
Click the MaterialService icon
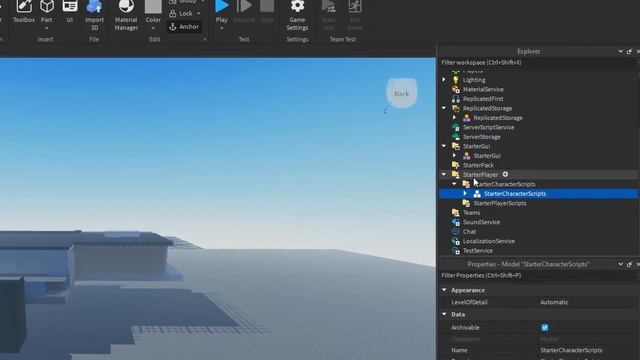pos(456,89)
